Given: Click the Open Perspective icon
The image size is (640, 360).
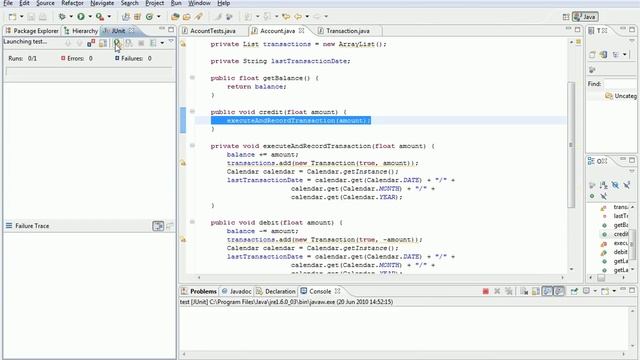Looking at the screenshot, I should pos(566,17).
